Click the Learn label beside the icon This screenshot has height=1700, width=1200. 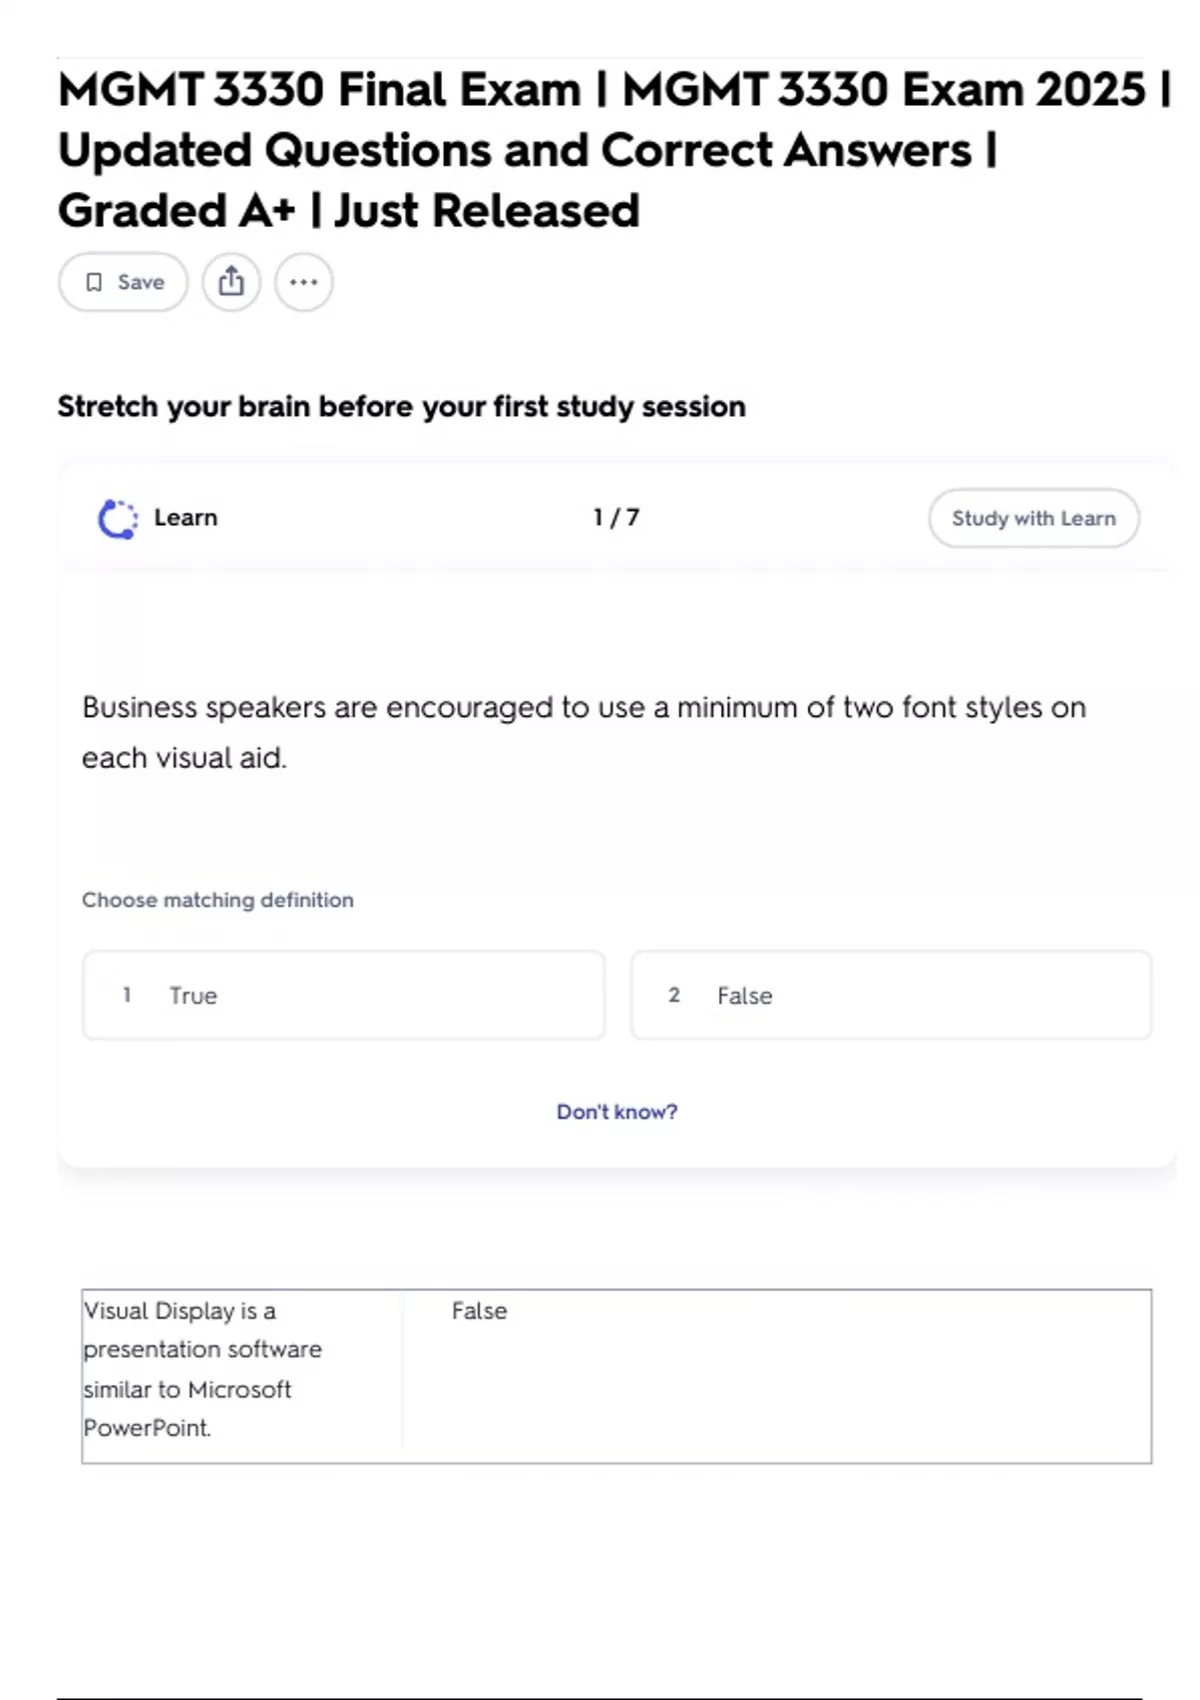[x=185, y=518]
